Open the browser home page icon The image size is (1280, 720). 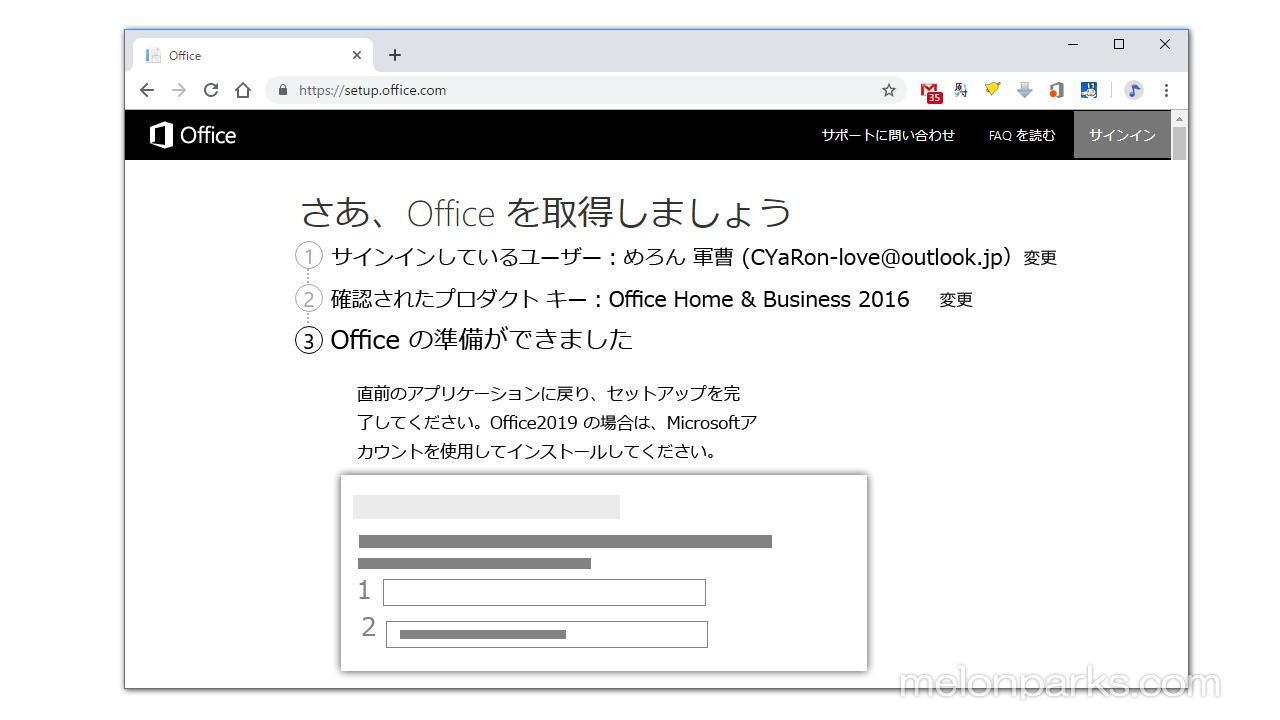(x=243, y=90)
